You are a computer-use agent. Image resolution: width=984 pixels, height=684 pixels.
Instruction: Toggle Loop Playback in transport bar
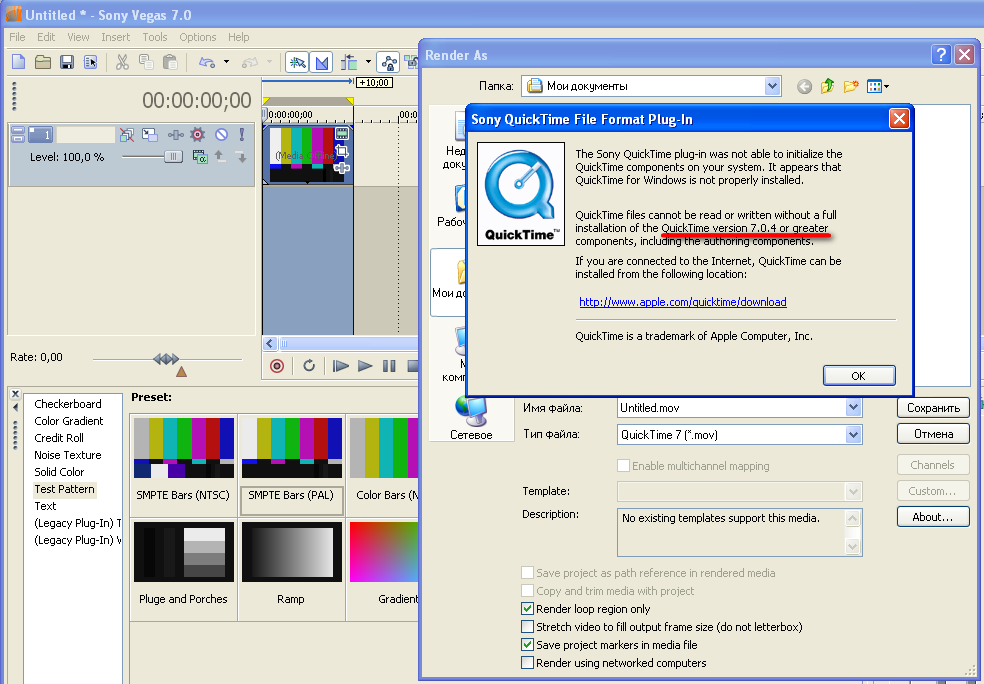[309, 365]
